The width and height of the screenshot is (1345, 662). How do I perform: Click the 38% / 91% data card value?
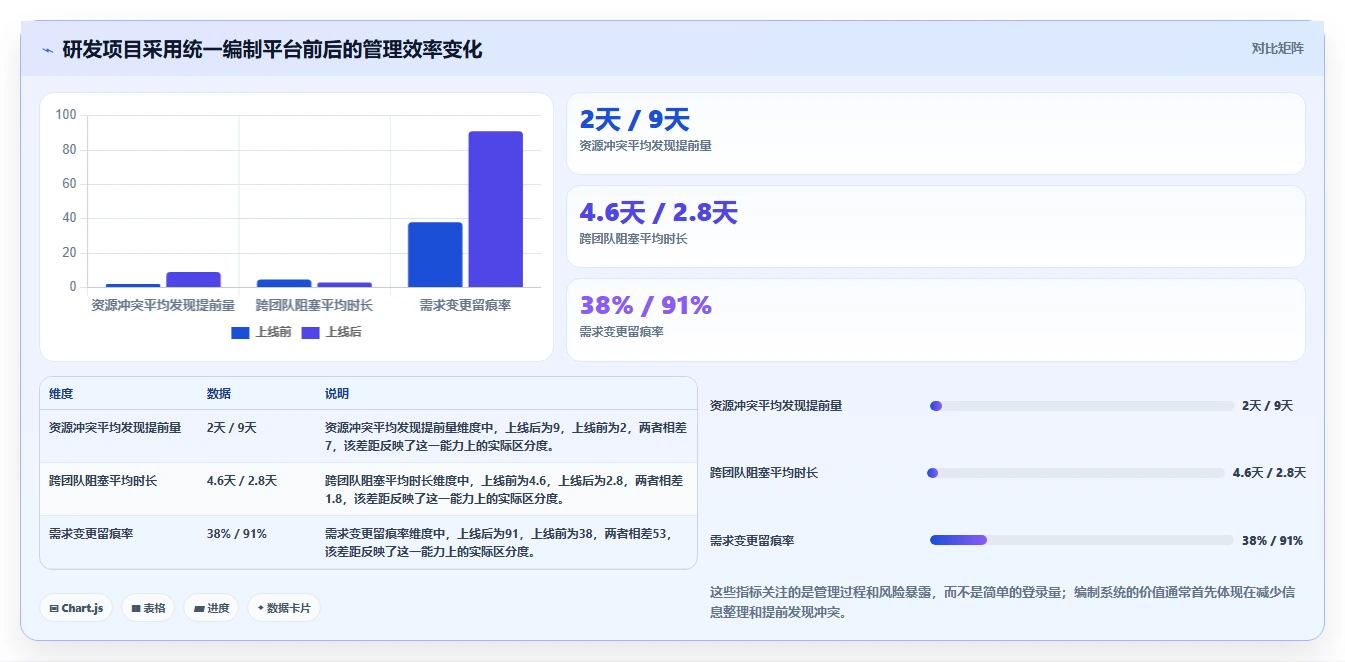(645, 306)
